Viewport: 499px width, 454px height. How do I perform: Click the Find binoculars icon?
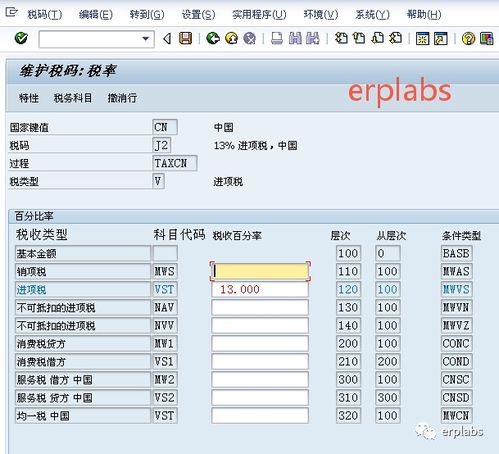295,38
